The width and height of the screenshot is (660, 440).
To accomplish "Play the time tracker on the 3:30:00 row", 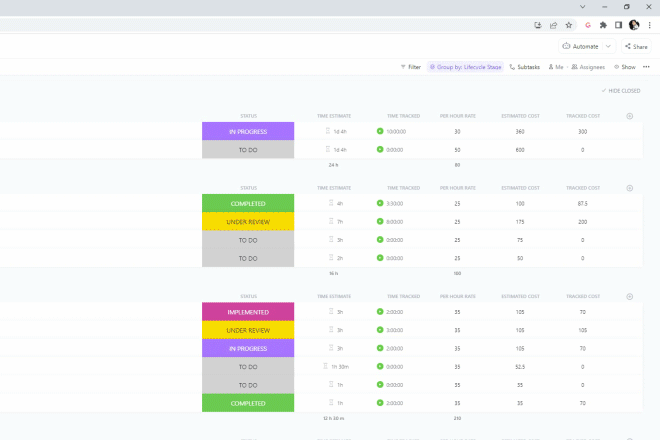I will [x=380, y=203].
